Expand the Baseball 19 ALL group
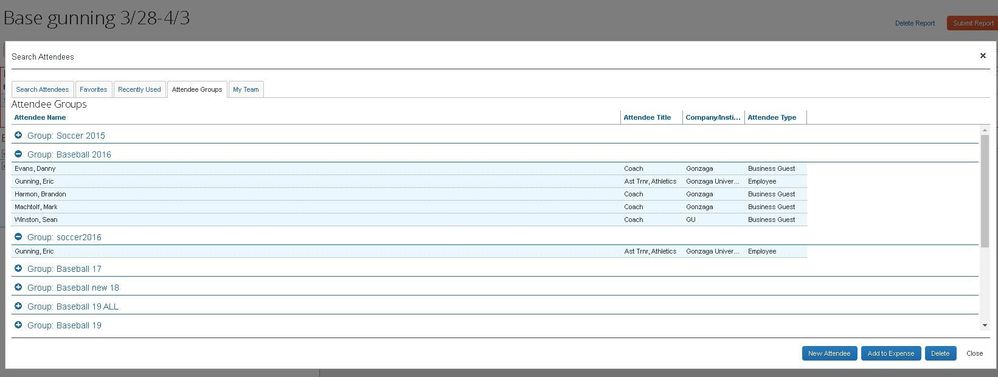The image size is (998, 377). 18,306
